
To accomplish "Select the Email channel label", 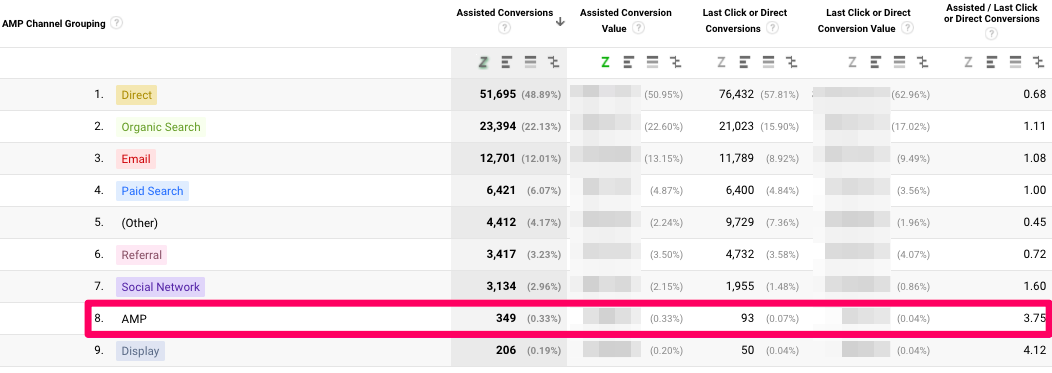I will pos(136,159).
